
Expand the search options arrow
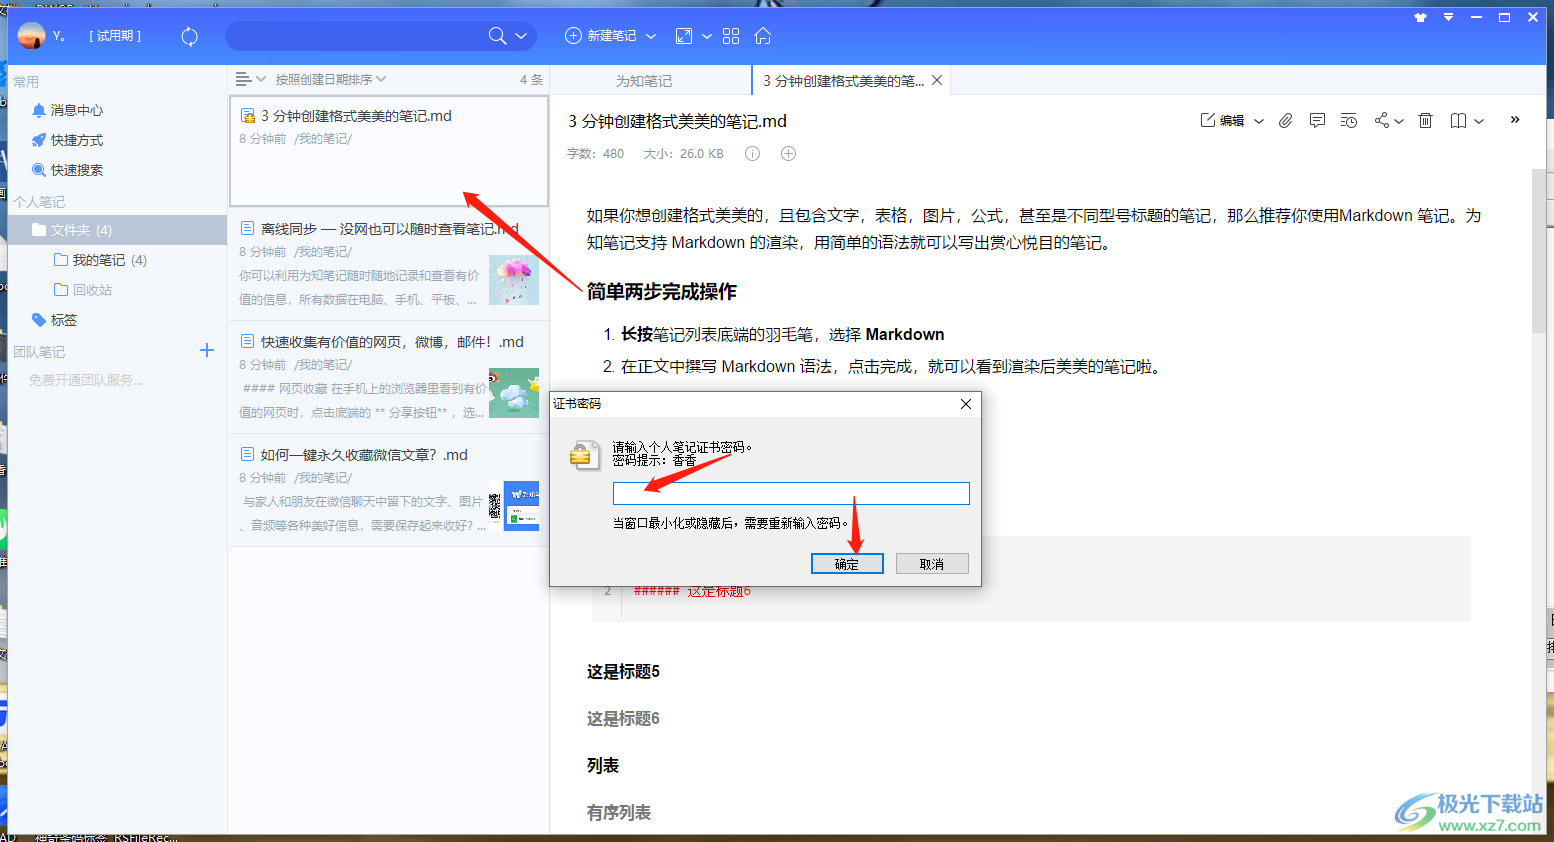click(521, 36)
